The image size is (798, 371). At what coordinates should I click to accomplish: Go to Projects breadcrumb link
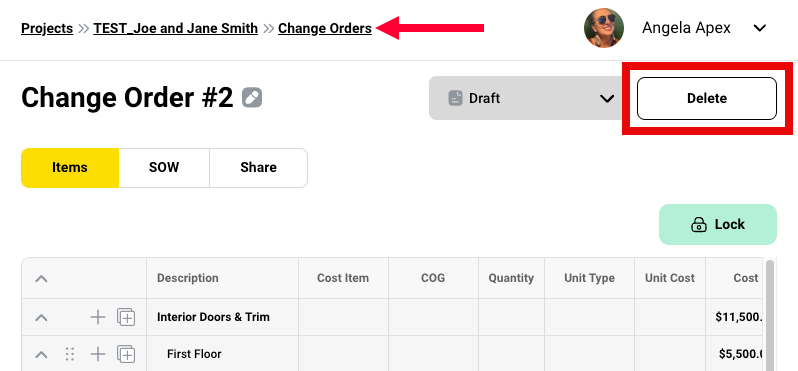pos(47,28)
